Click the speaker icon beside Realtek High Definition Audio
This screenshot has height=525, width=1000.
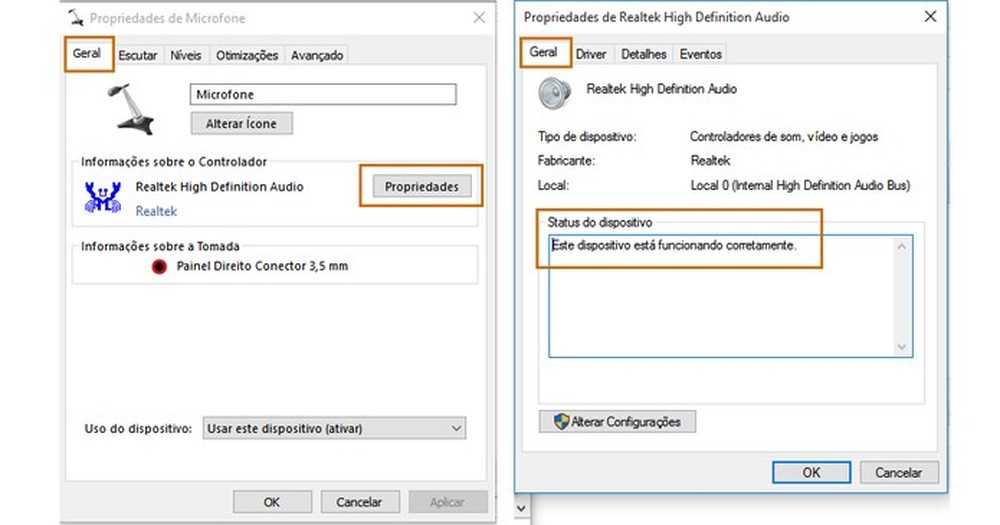(554, 93)
